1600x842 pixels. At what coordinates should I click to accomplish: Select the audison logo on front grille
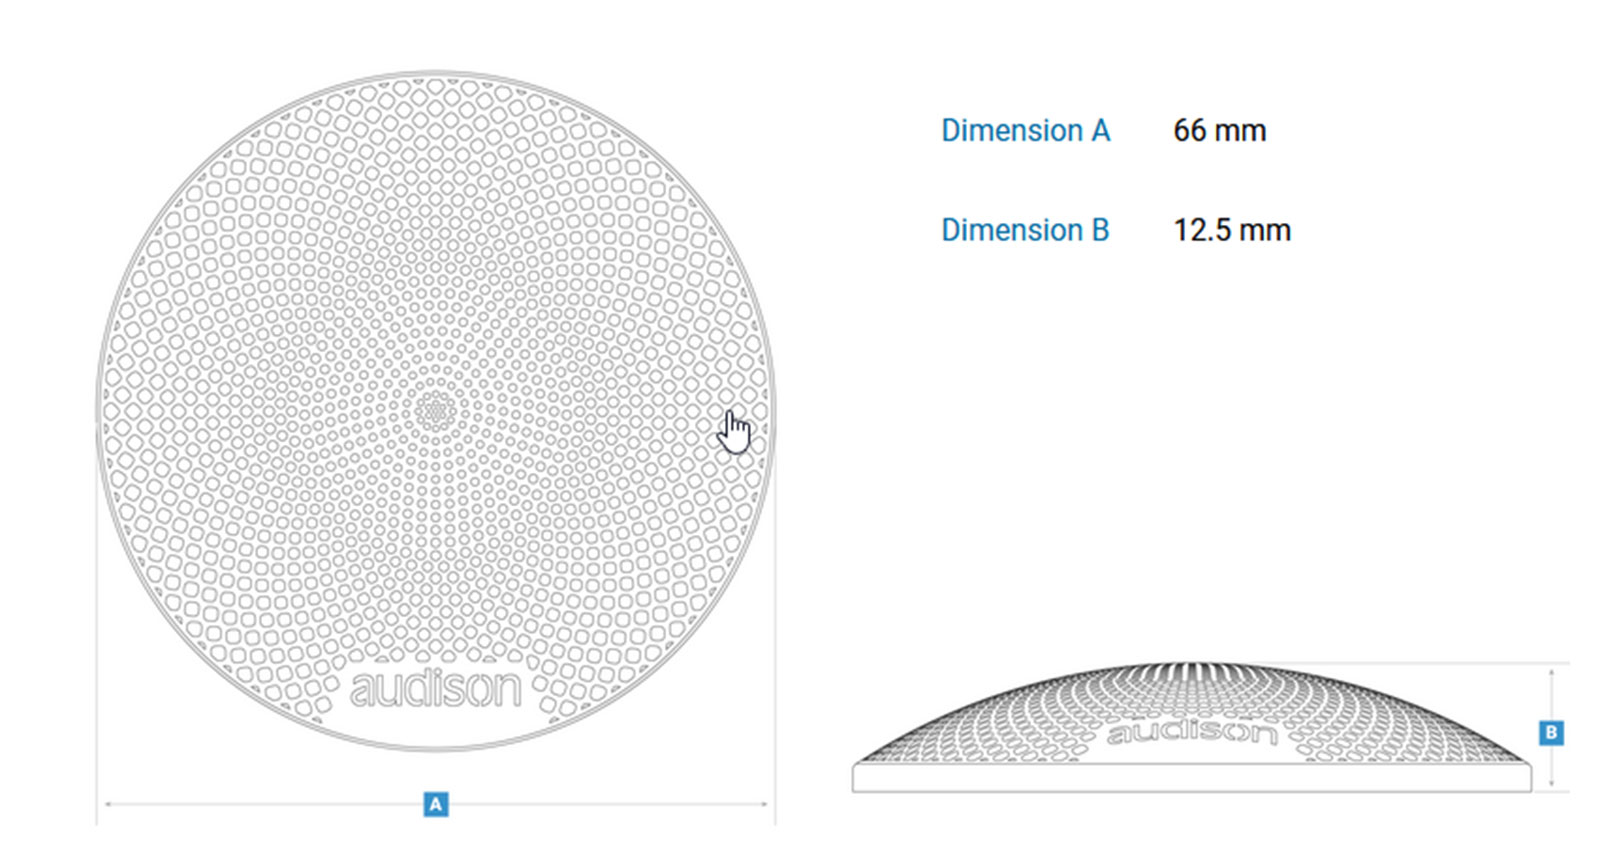tap(435, 689)
